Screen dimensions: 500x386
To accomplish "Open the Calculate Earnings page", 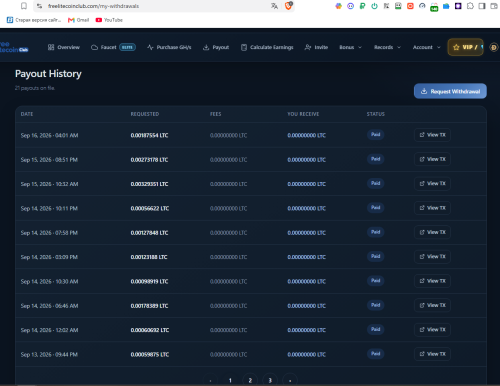I will tap(267, 47).
